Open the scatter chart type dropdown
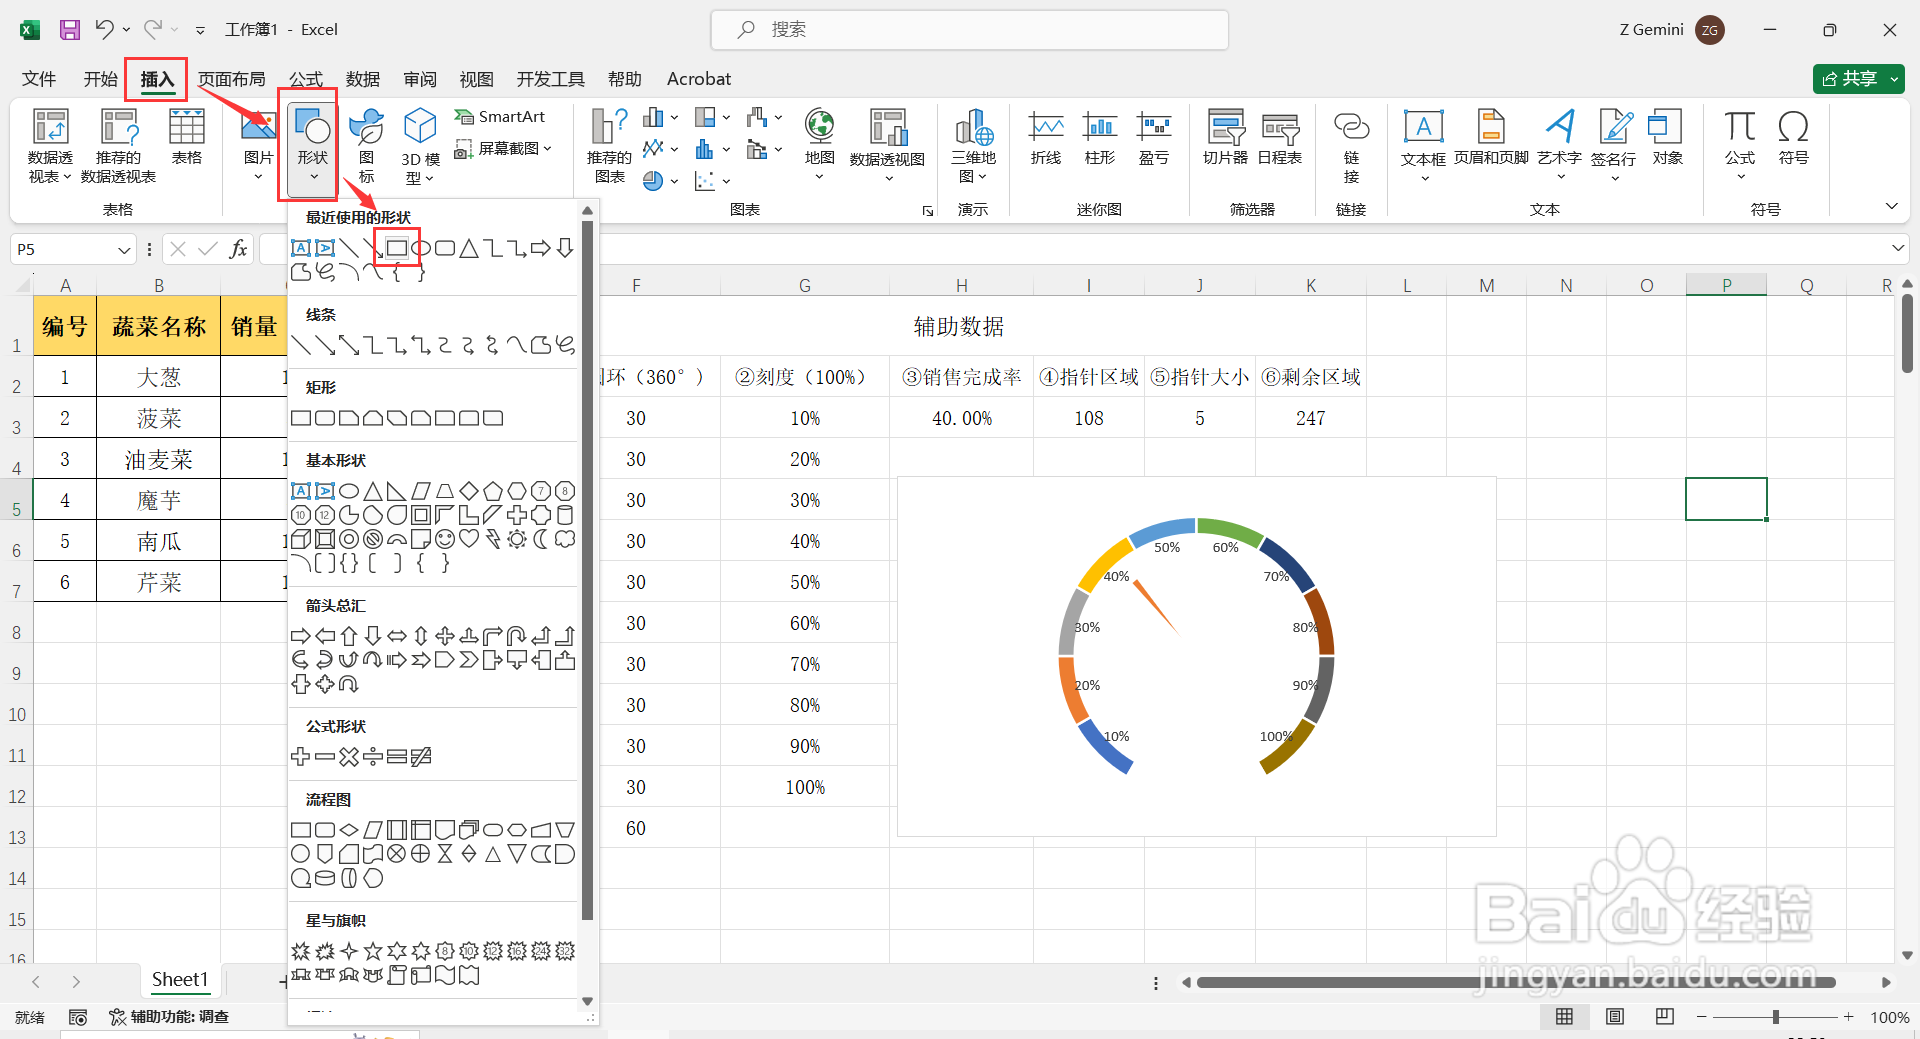This screenshot has width=1920, height=1039. [712, 181]
